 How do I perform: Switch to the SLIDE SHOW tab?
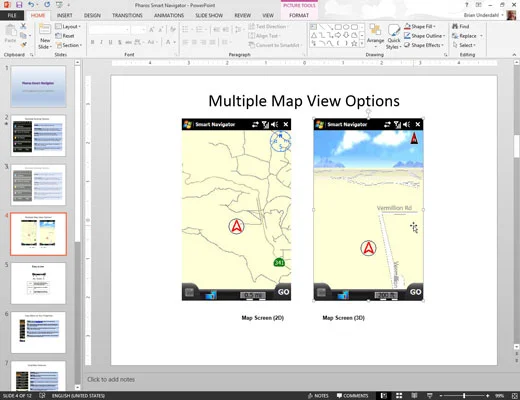tap(209, 15)
